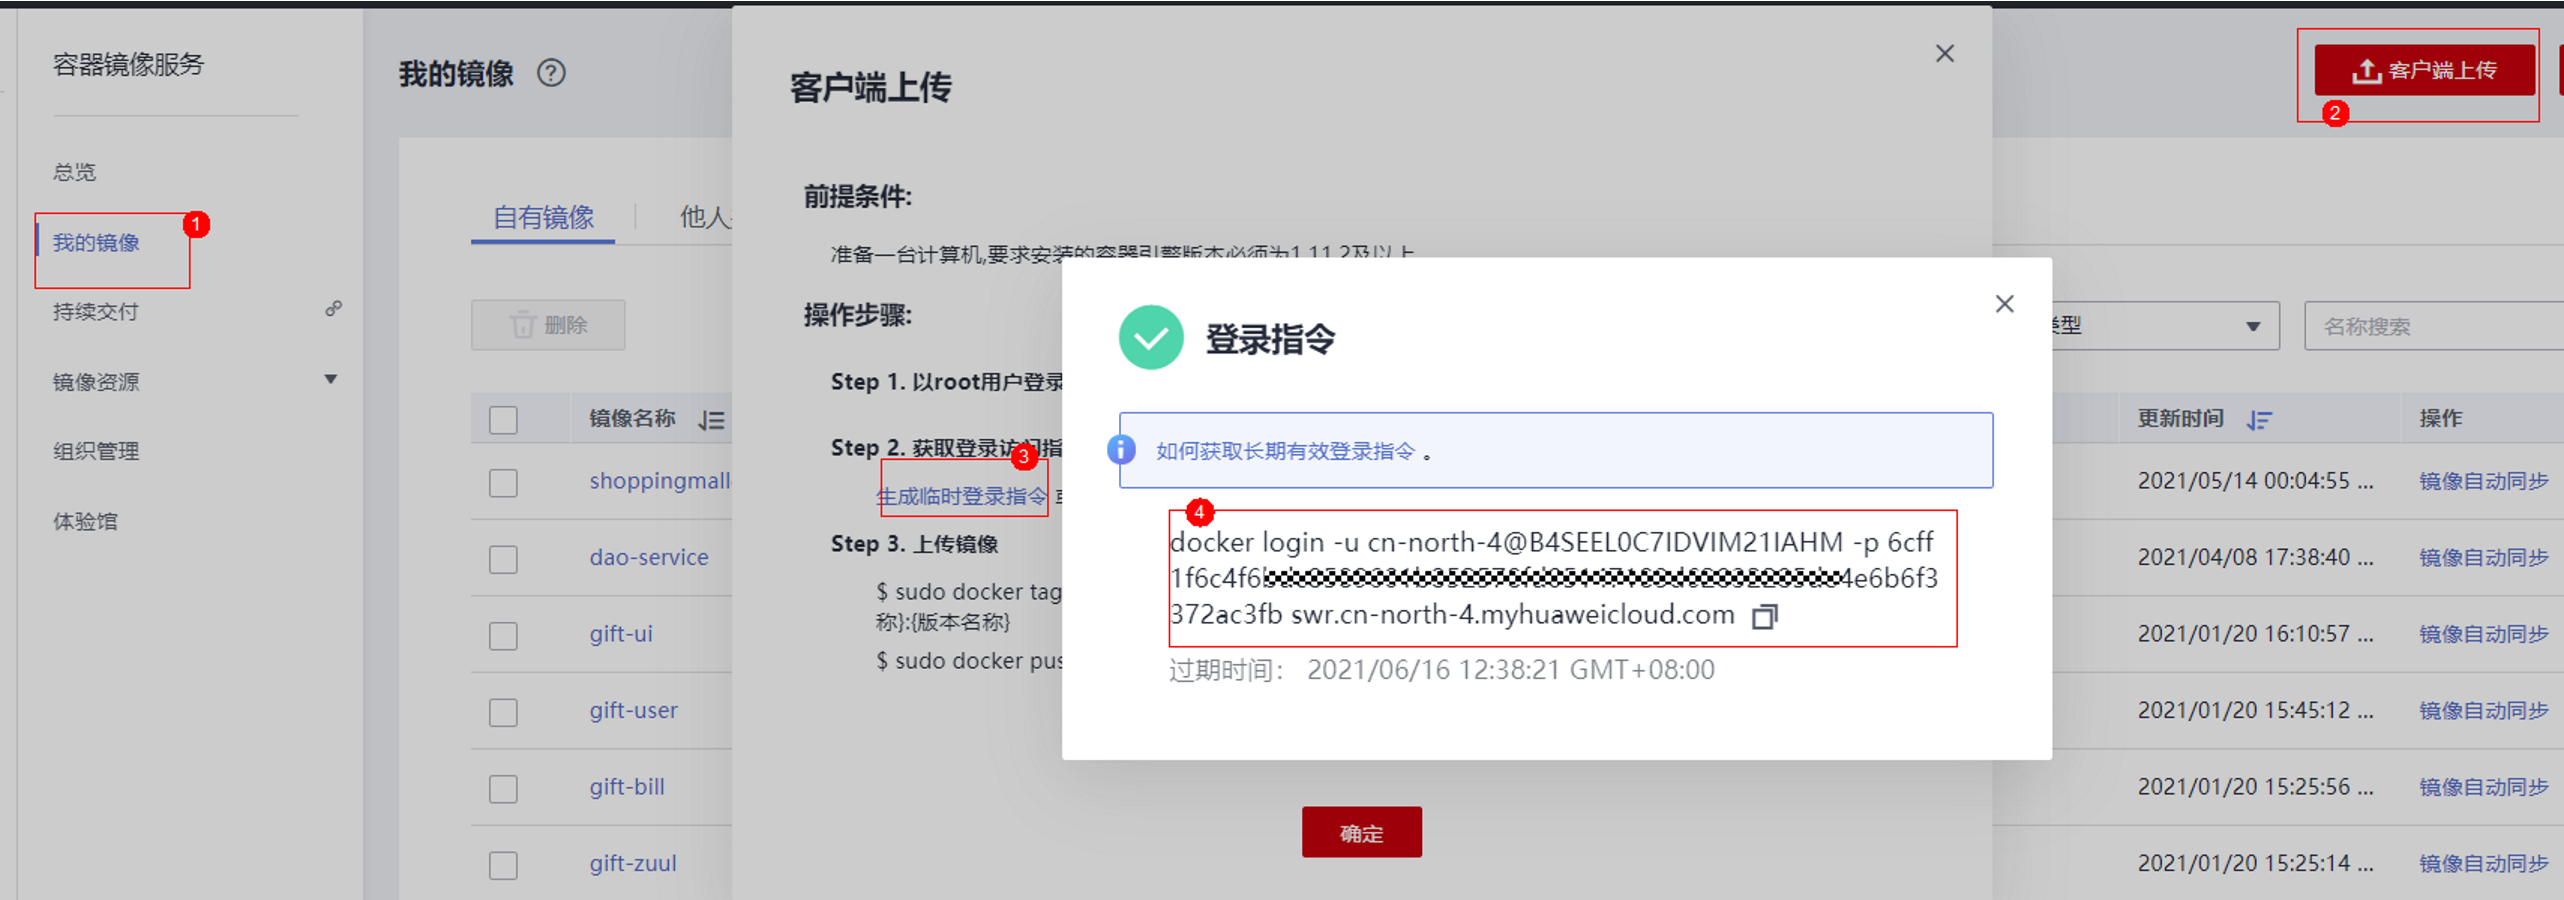This screenshot has height=900, width=2564.
Task: Tick the shoppingmall row checkbox
Action: click(x=503, y=483)
